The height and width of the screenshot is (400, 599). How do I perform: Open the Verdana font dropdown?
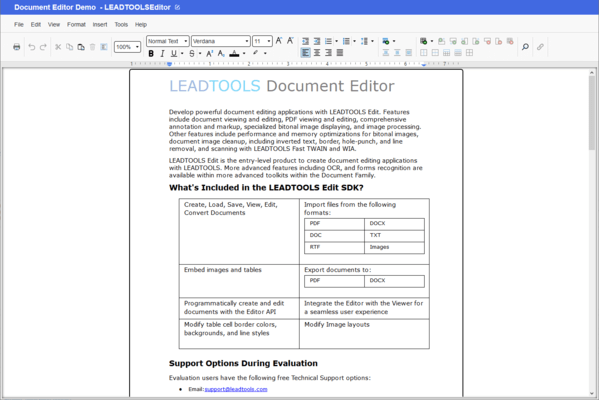(221, 41)
